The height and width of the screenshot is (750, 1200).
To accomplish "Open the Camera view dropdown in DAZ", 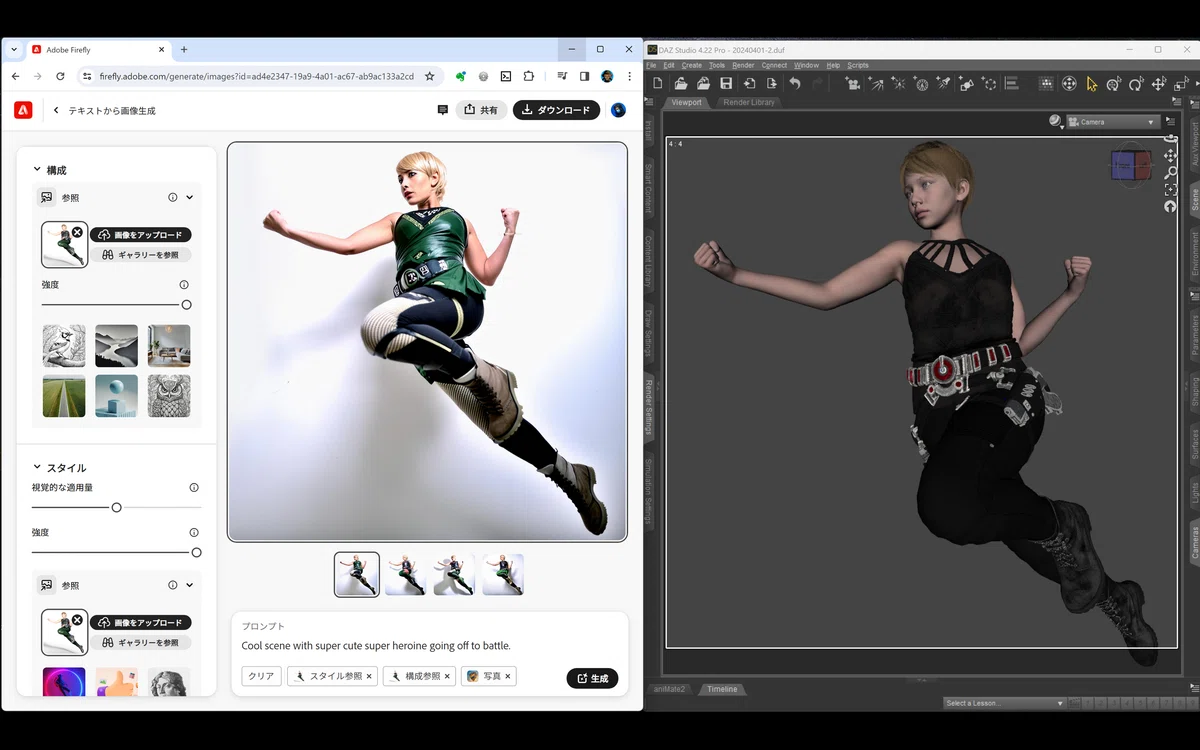I will [x=1112, y=122].
